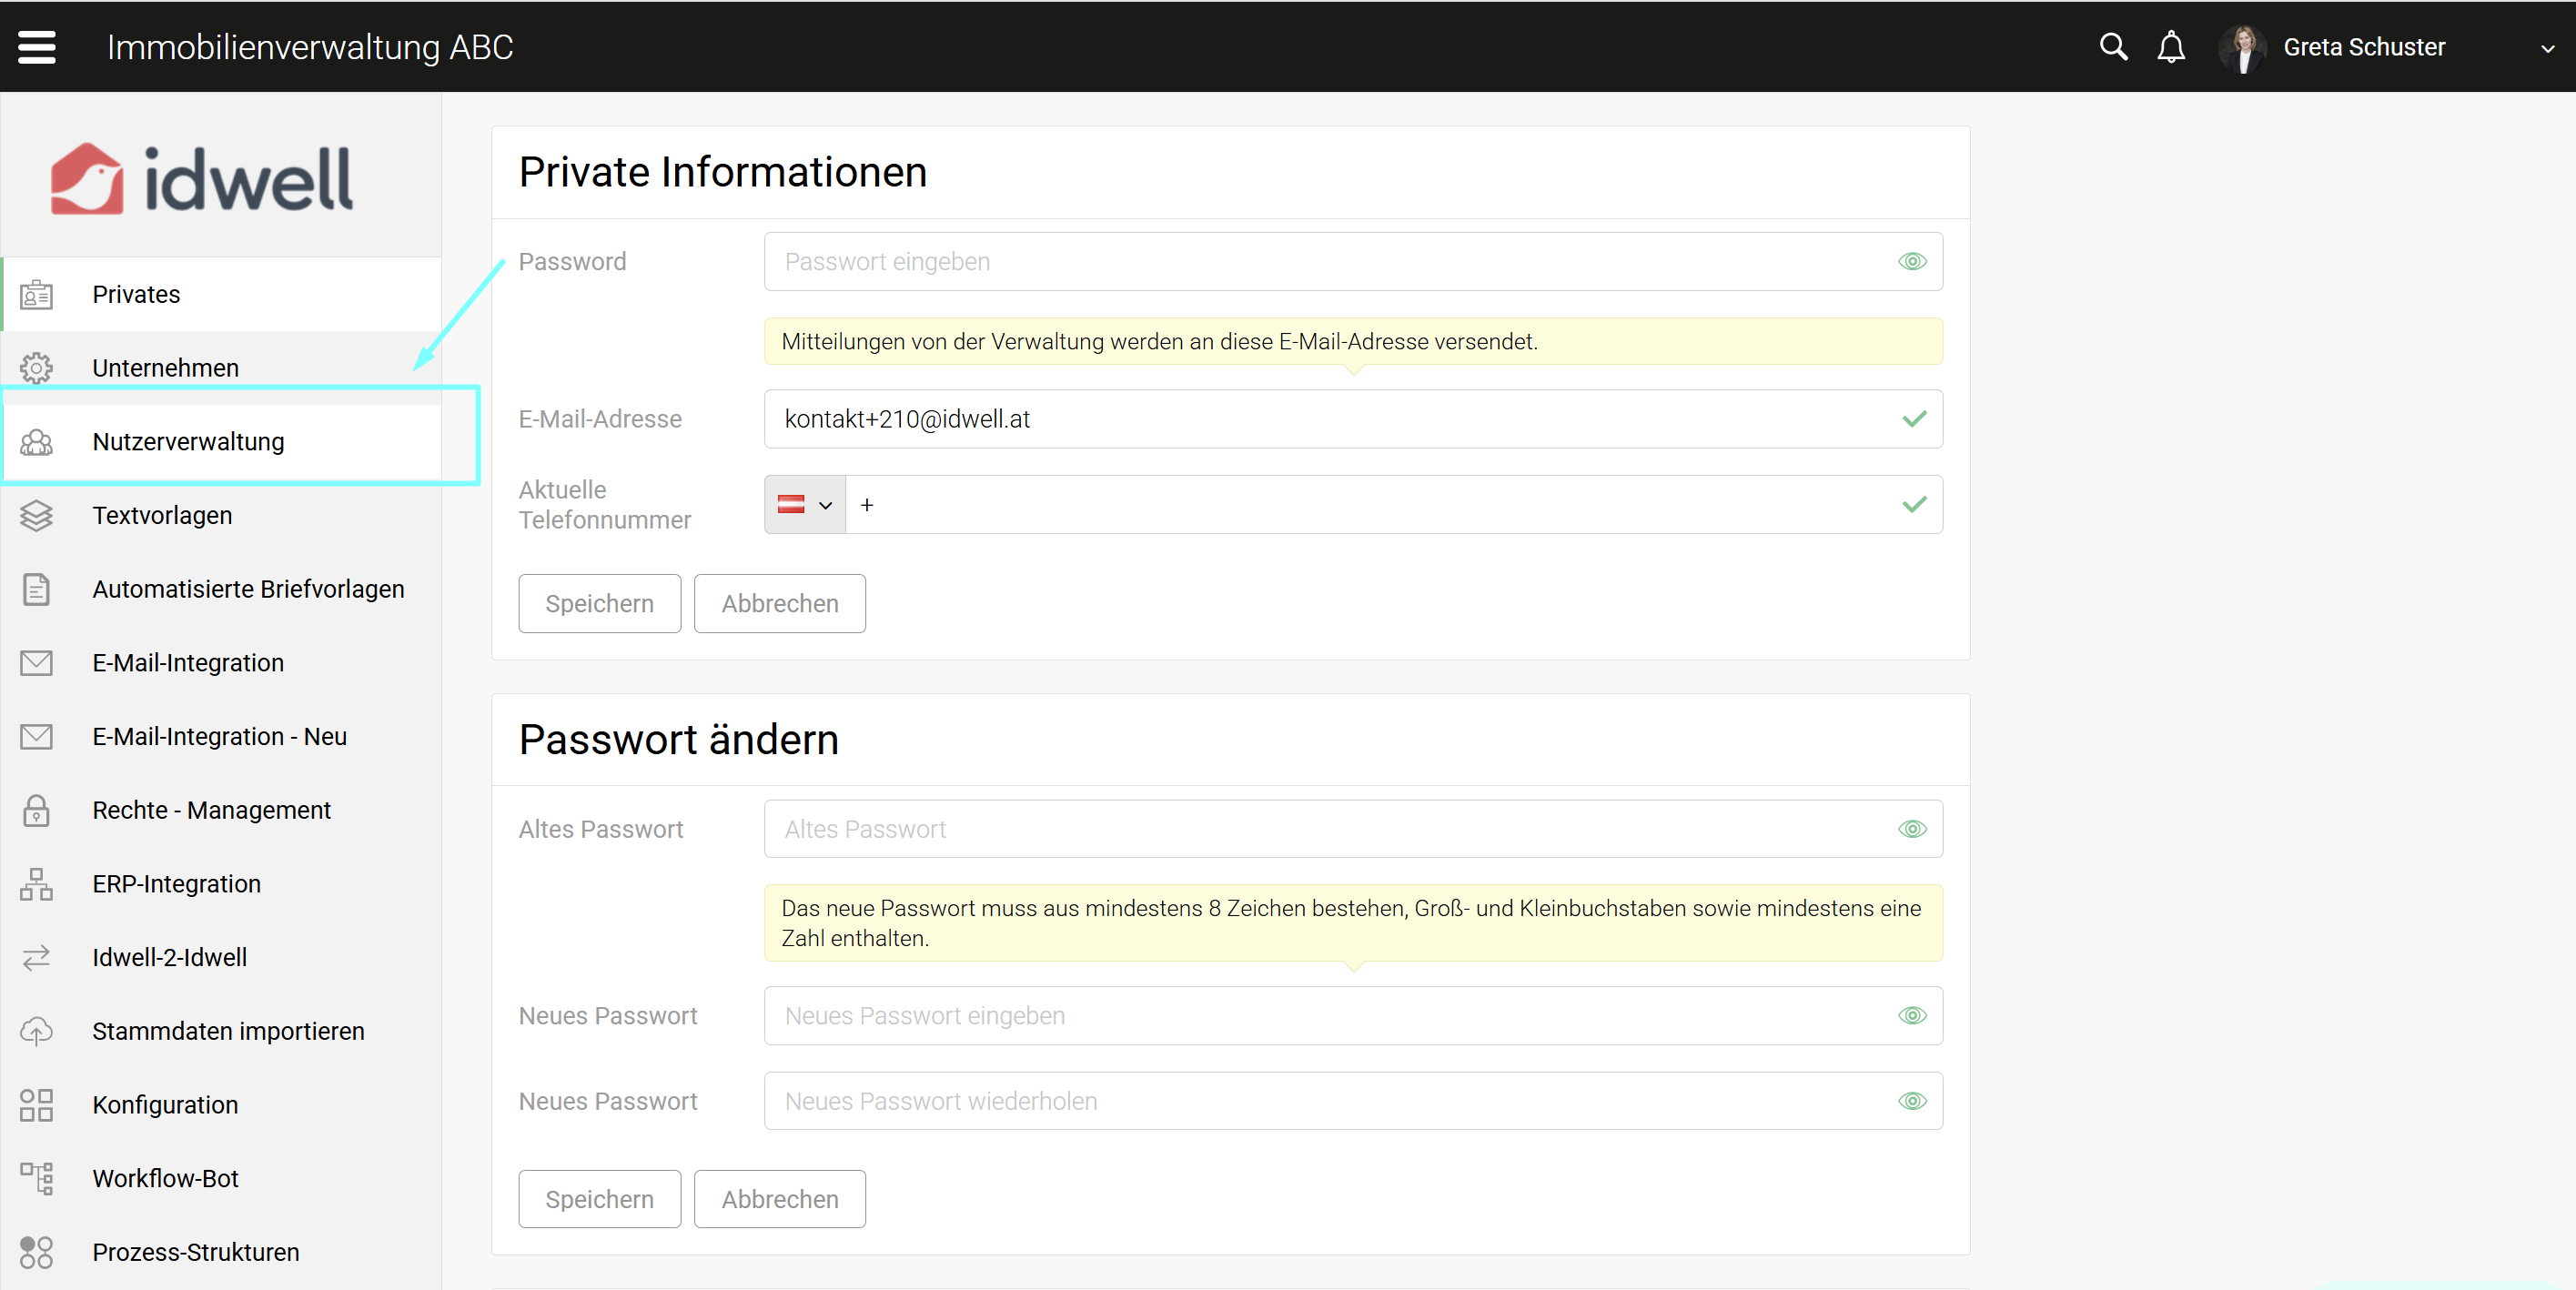Screen dimensions: 2576x1290
Task: Reveal the Neues Passwort wiederholen entry
Action: click(1911, 1101)
